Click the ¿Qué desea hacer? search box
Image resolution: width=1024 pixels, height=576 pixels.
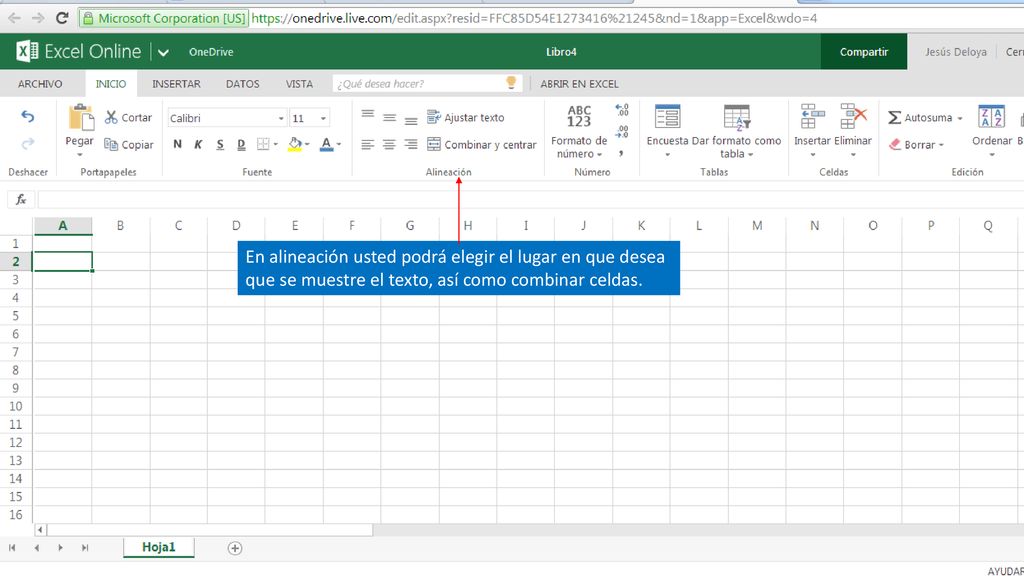point(427,84)
